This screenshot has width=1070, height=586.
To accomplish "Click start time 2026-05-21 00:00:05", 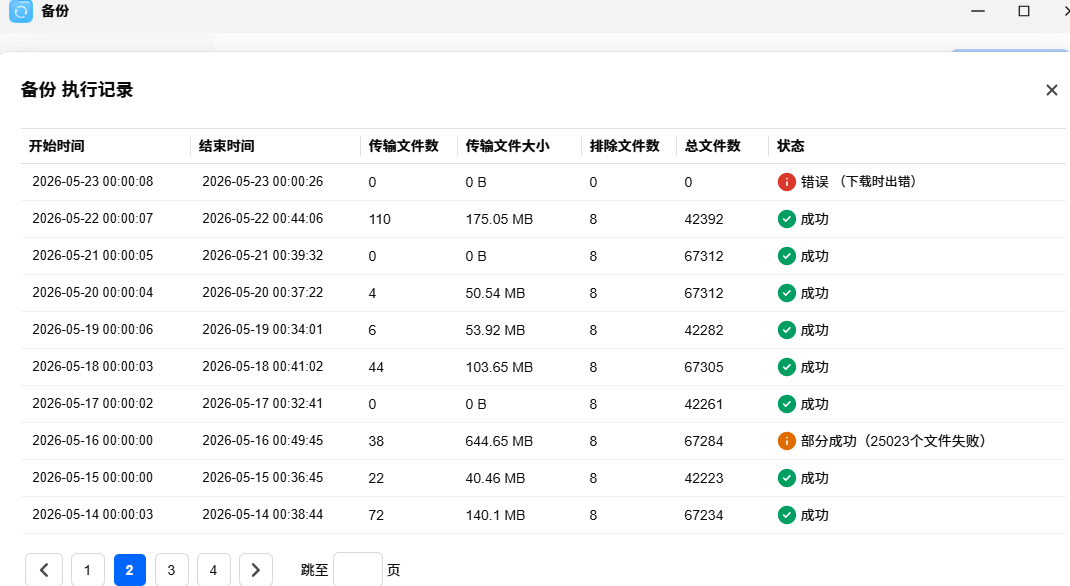I will (x=93, y=255).
